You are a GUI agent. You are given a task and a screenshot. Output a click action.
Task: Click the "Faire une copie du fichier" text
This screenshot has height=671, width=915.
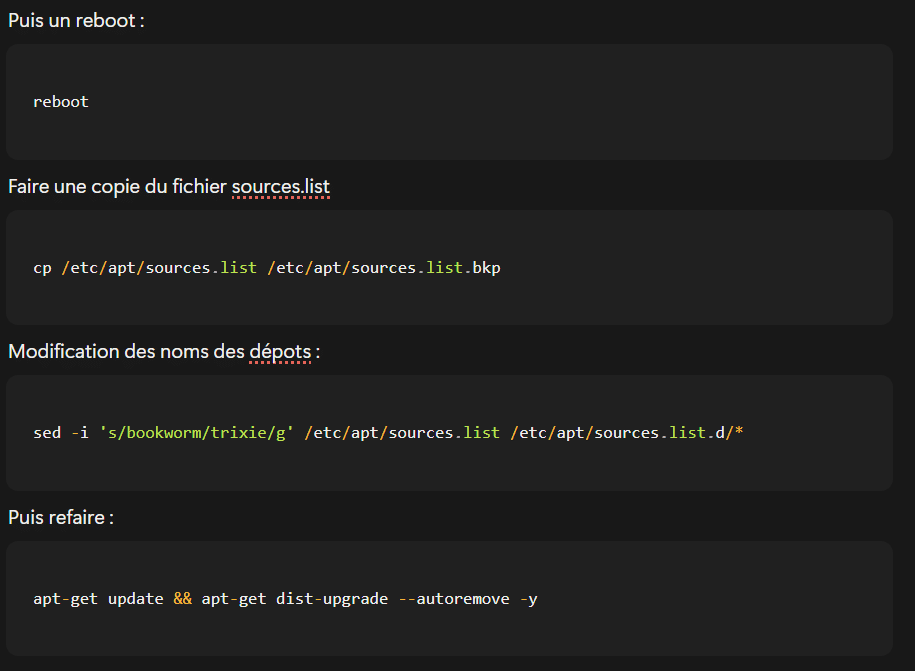click(x=118, y=187)
